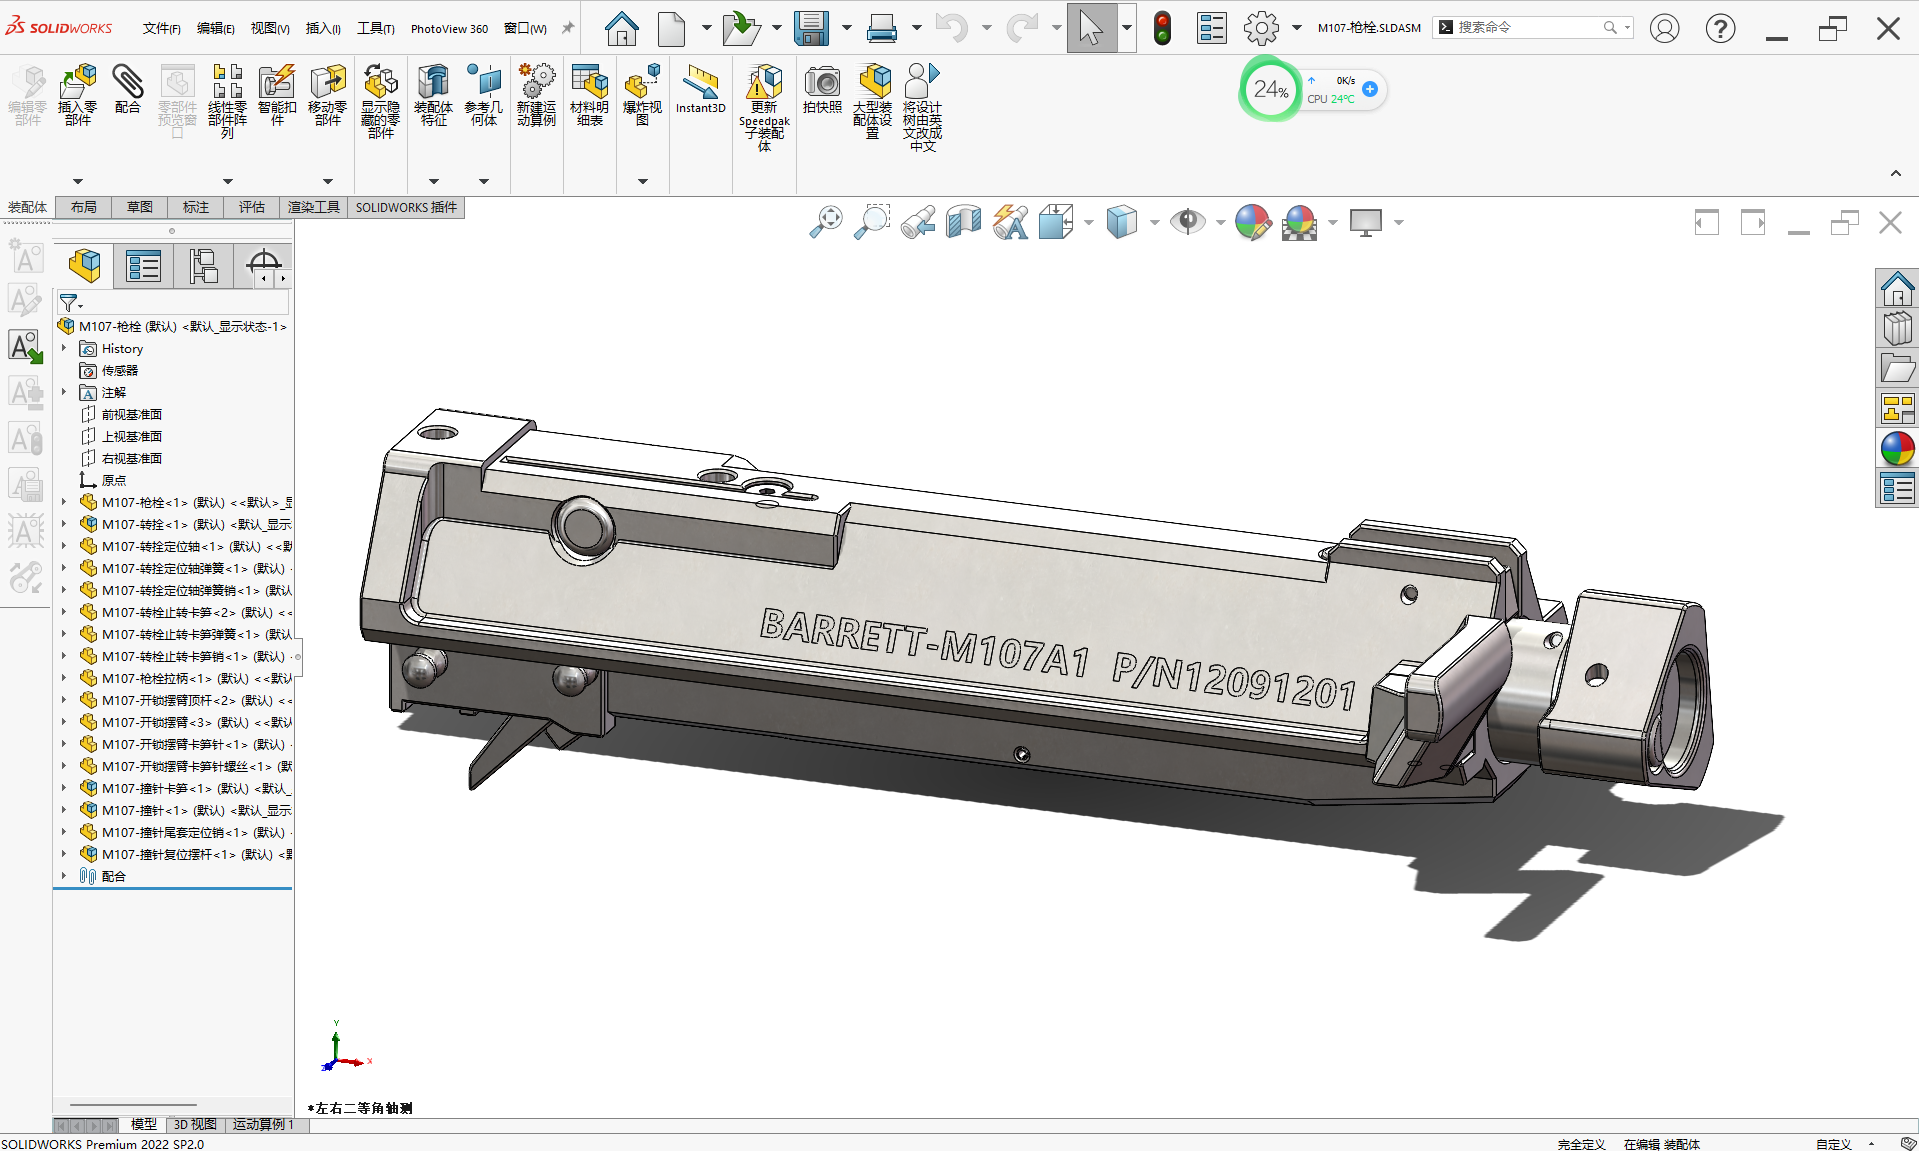This screenshot has width=1919, height=1151.
Task: Expand the 配合 mates folder at tree bottom
Action: click(65, 876)
